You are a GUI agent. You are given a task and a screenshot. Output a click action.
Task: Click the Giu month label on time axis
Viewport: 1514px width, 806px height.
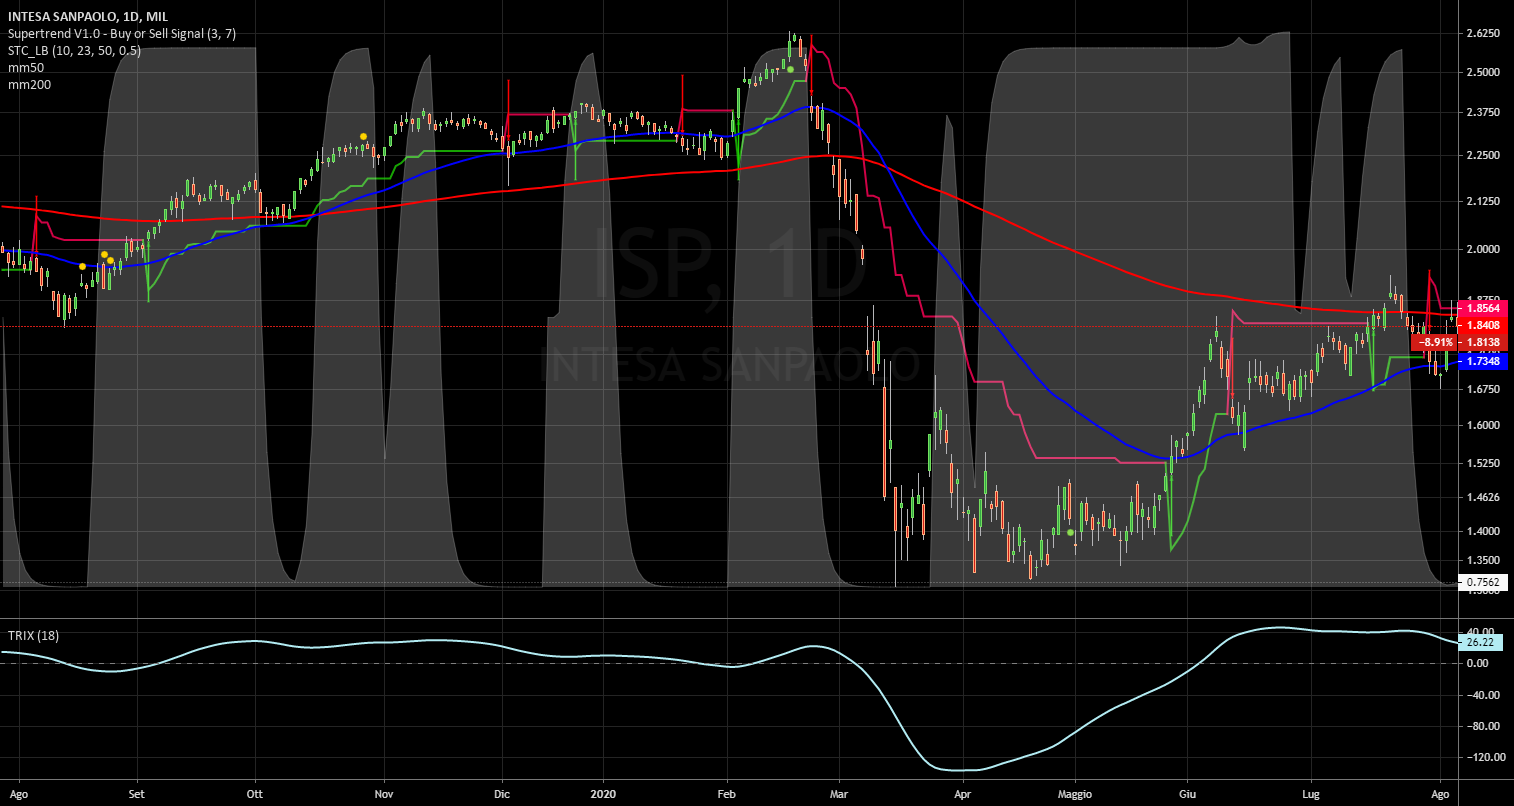tap(1187, 796)
